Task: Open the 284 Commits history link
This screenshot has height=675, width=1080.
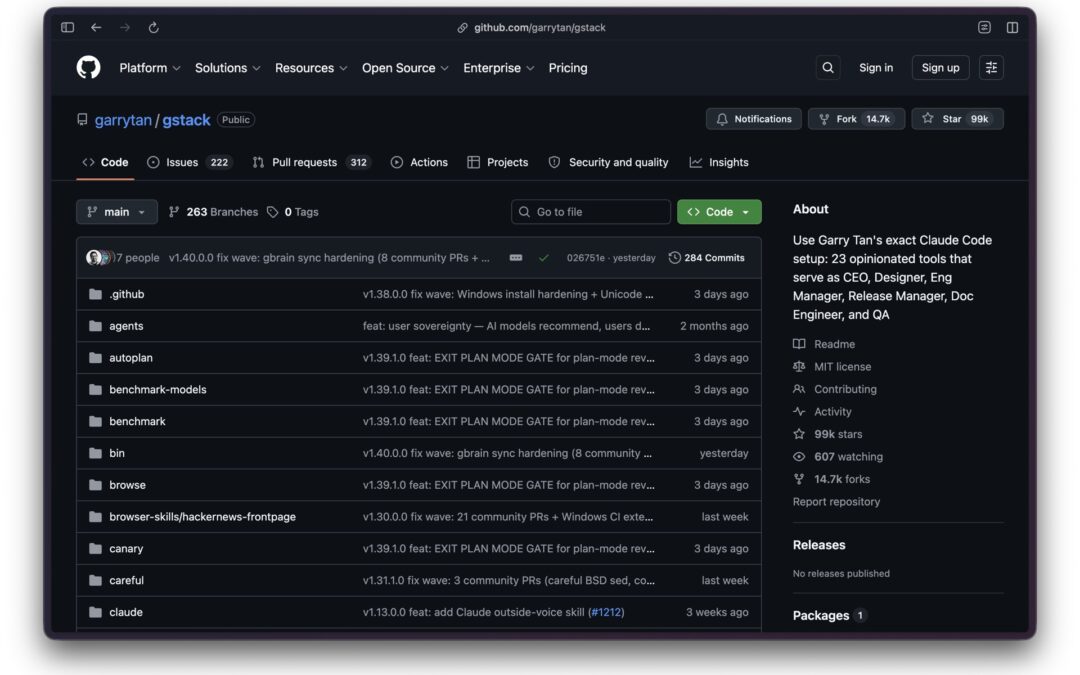Action: coord(707,258)
